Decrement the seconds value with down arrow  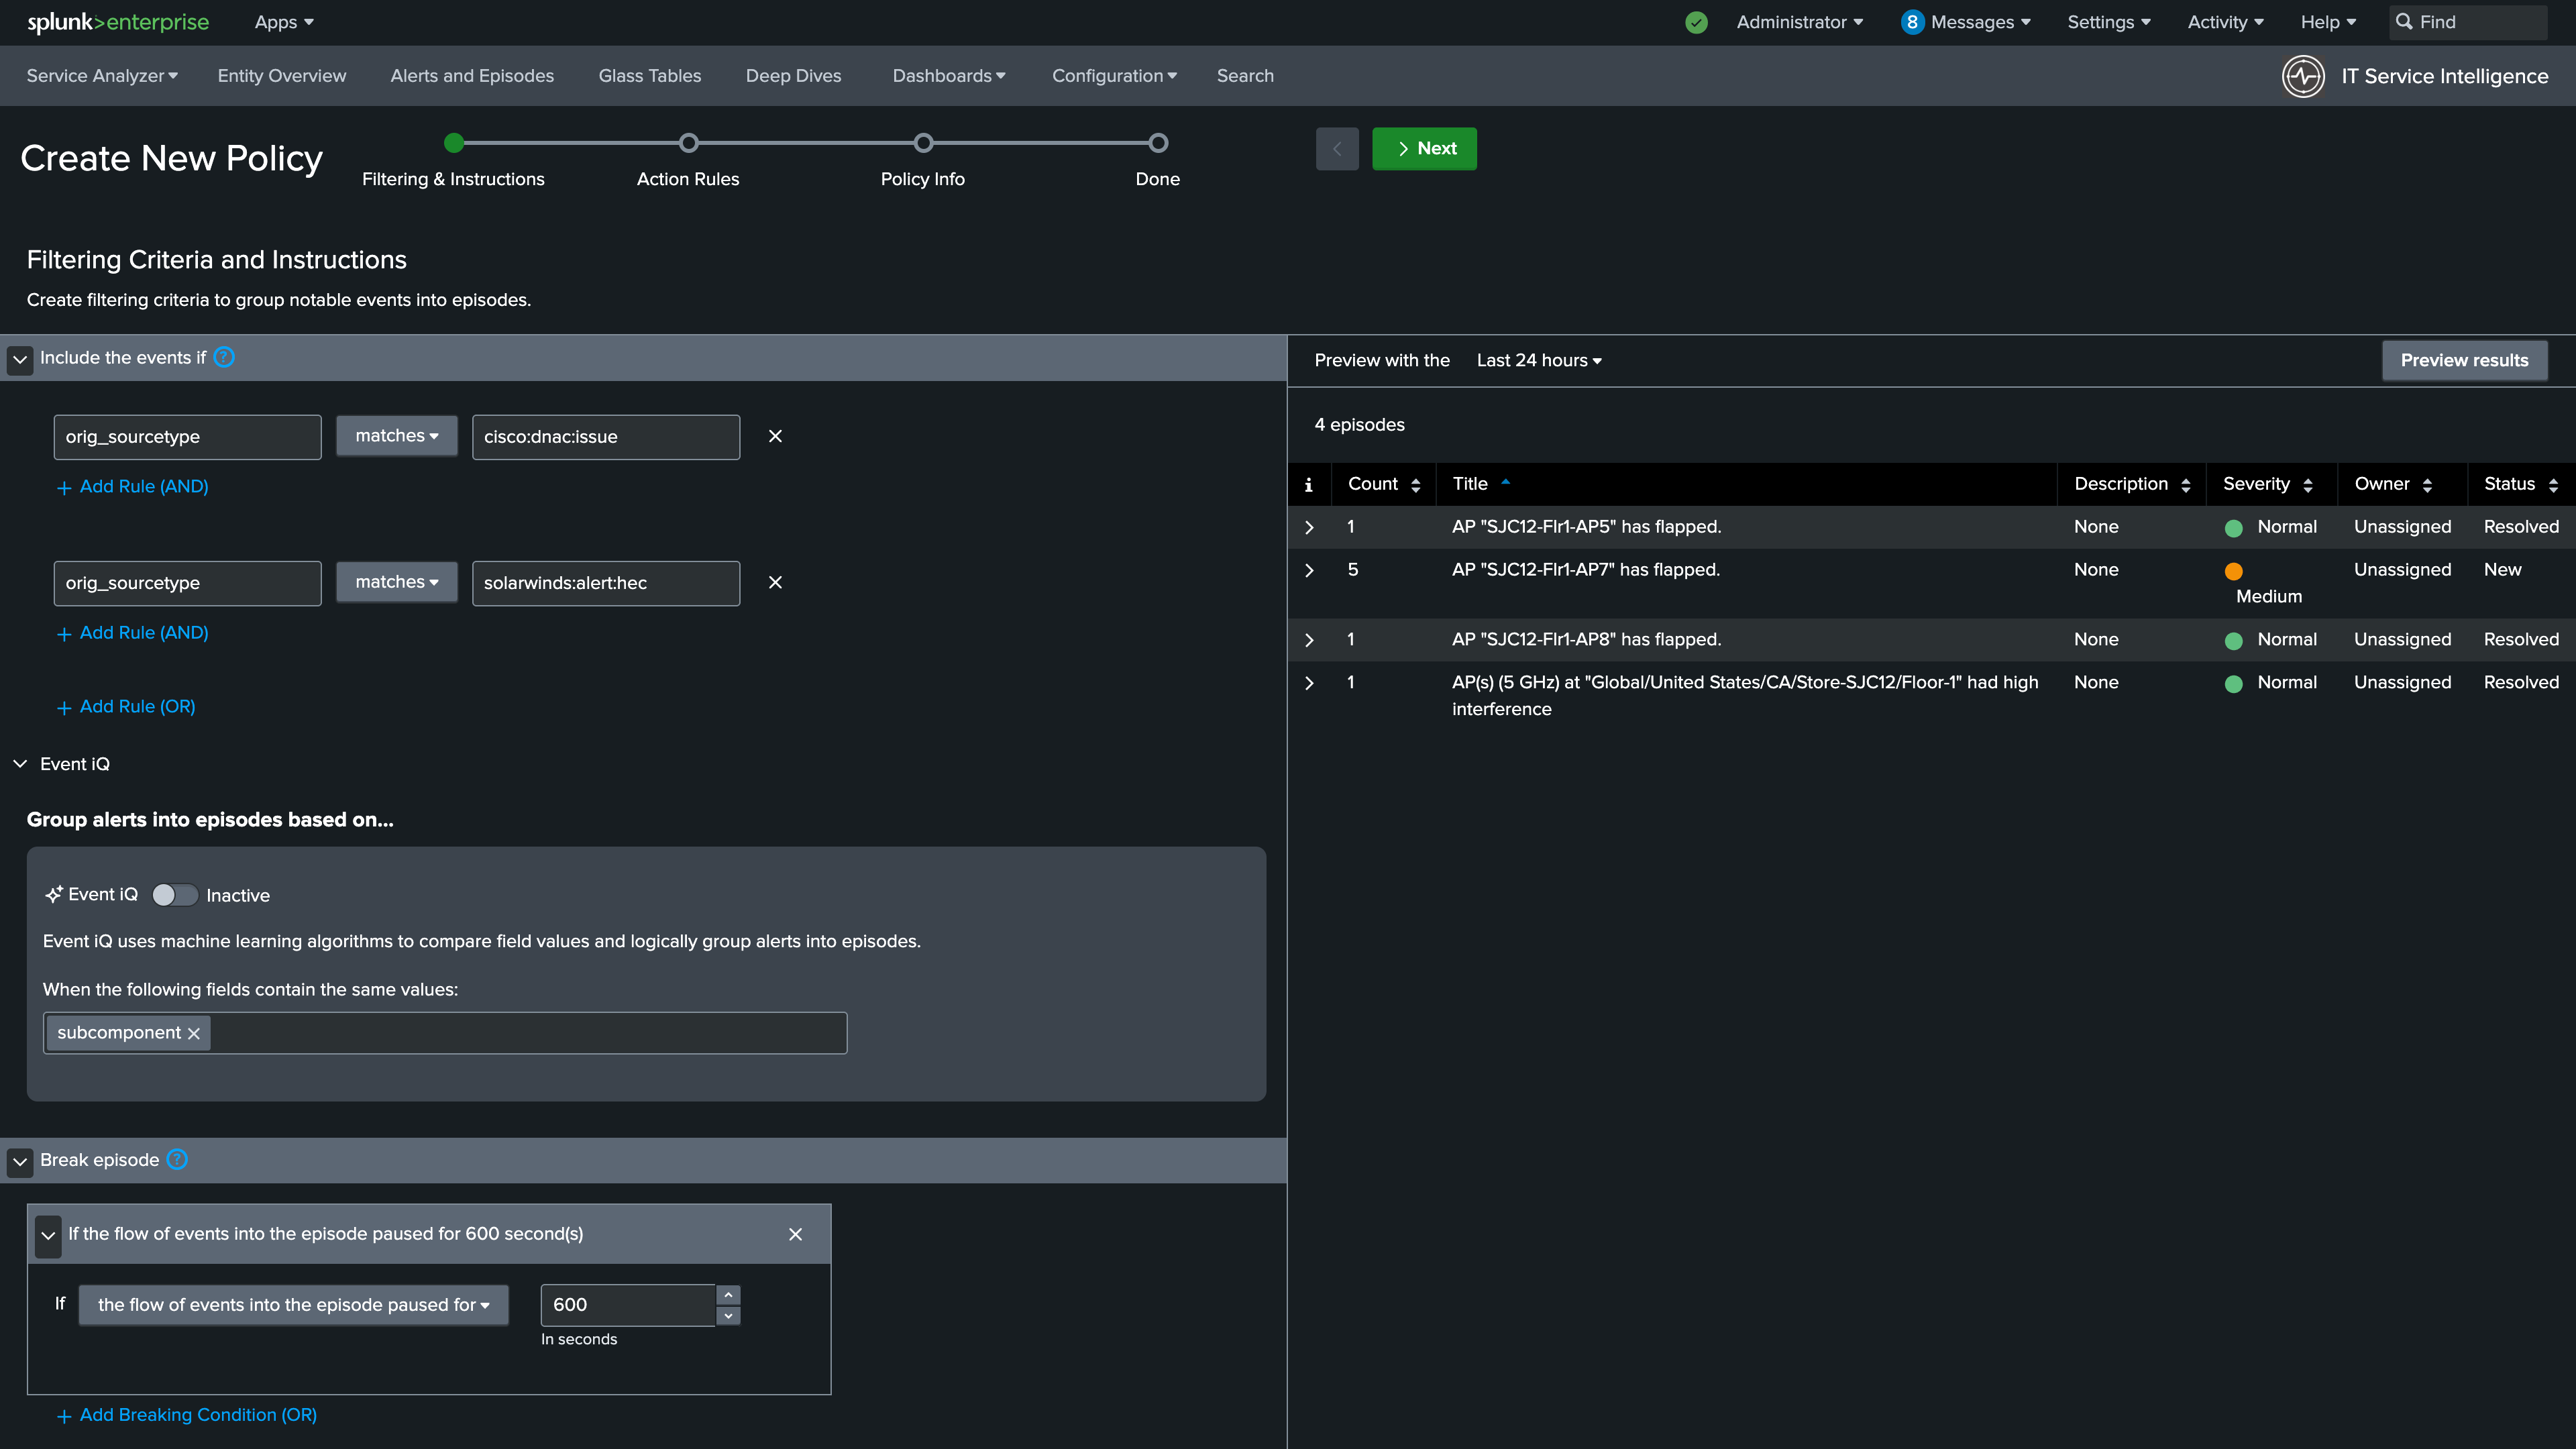click(x=728, y=1315)
